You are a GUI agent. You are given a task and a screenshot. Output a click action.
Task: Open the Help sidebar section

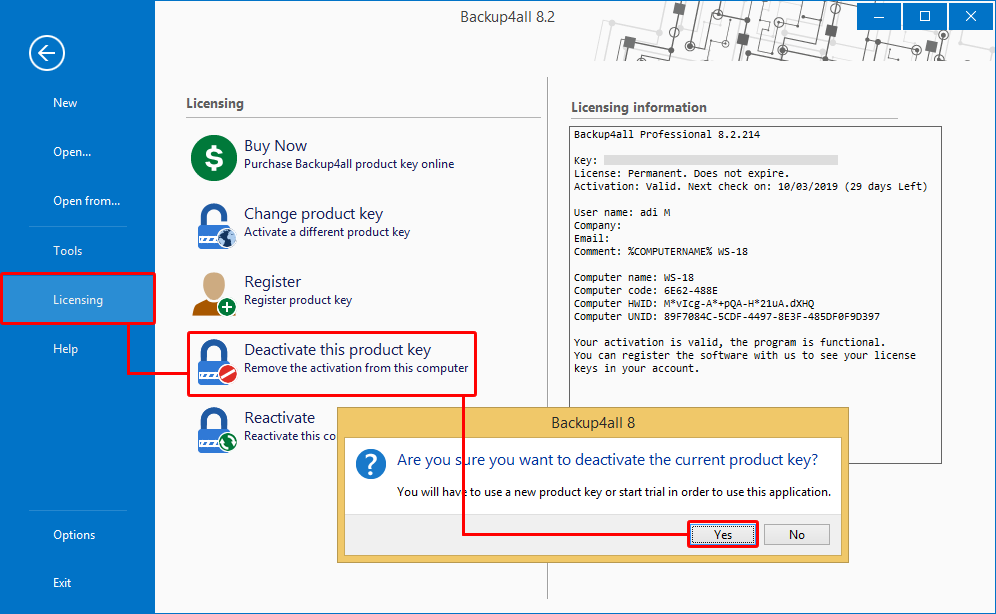[65, 349]
